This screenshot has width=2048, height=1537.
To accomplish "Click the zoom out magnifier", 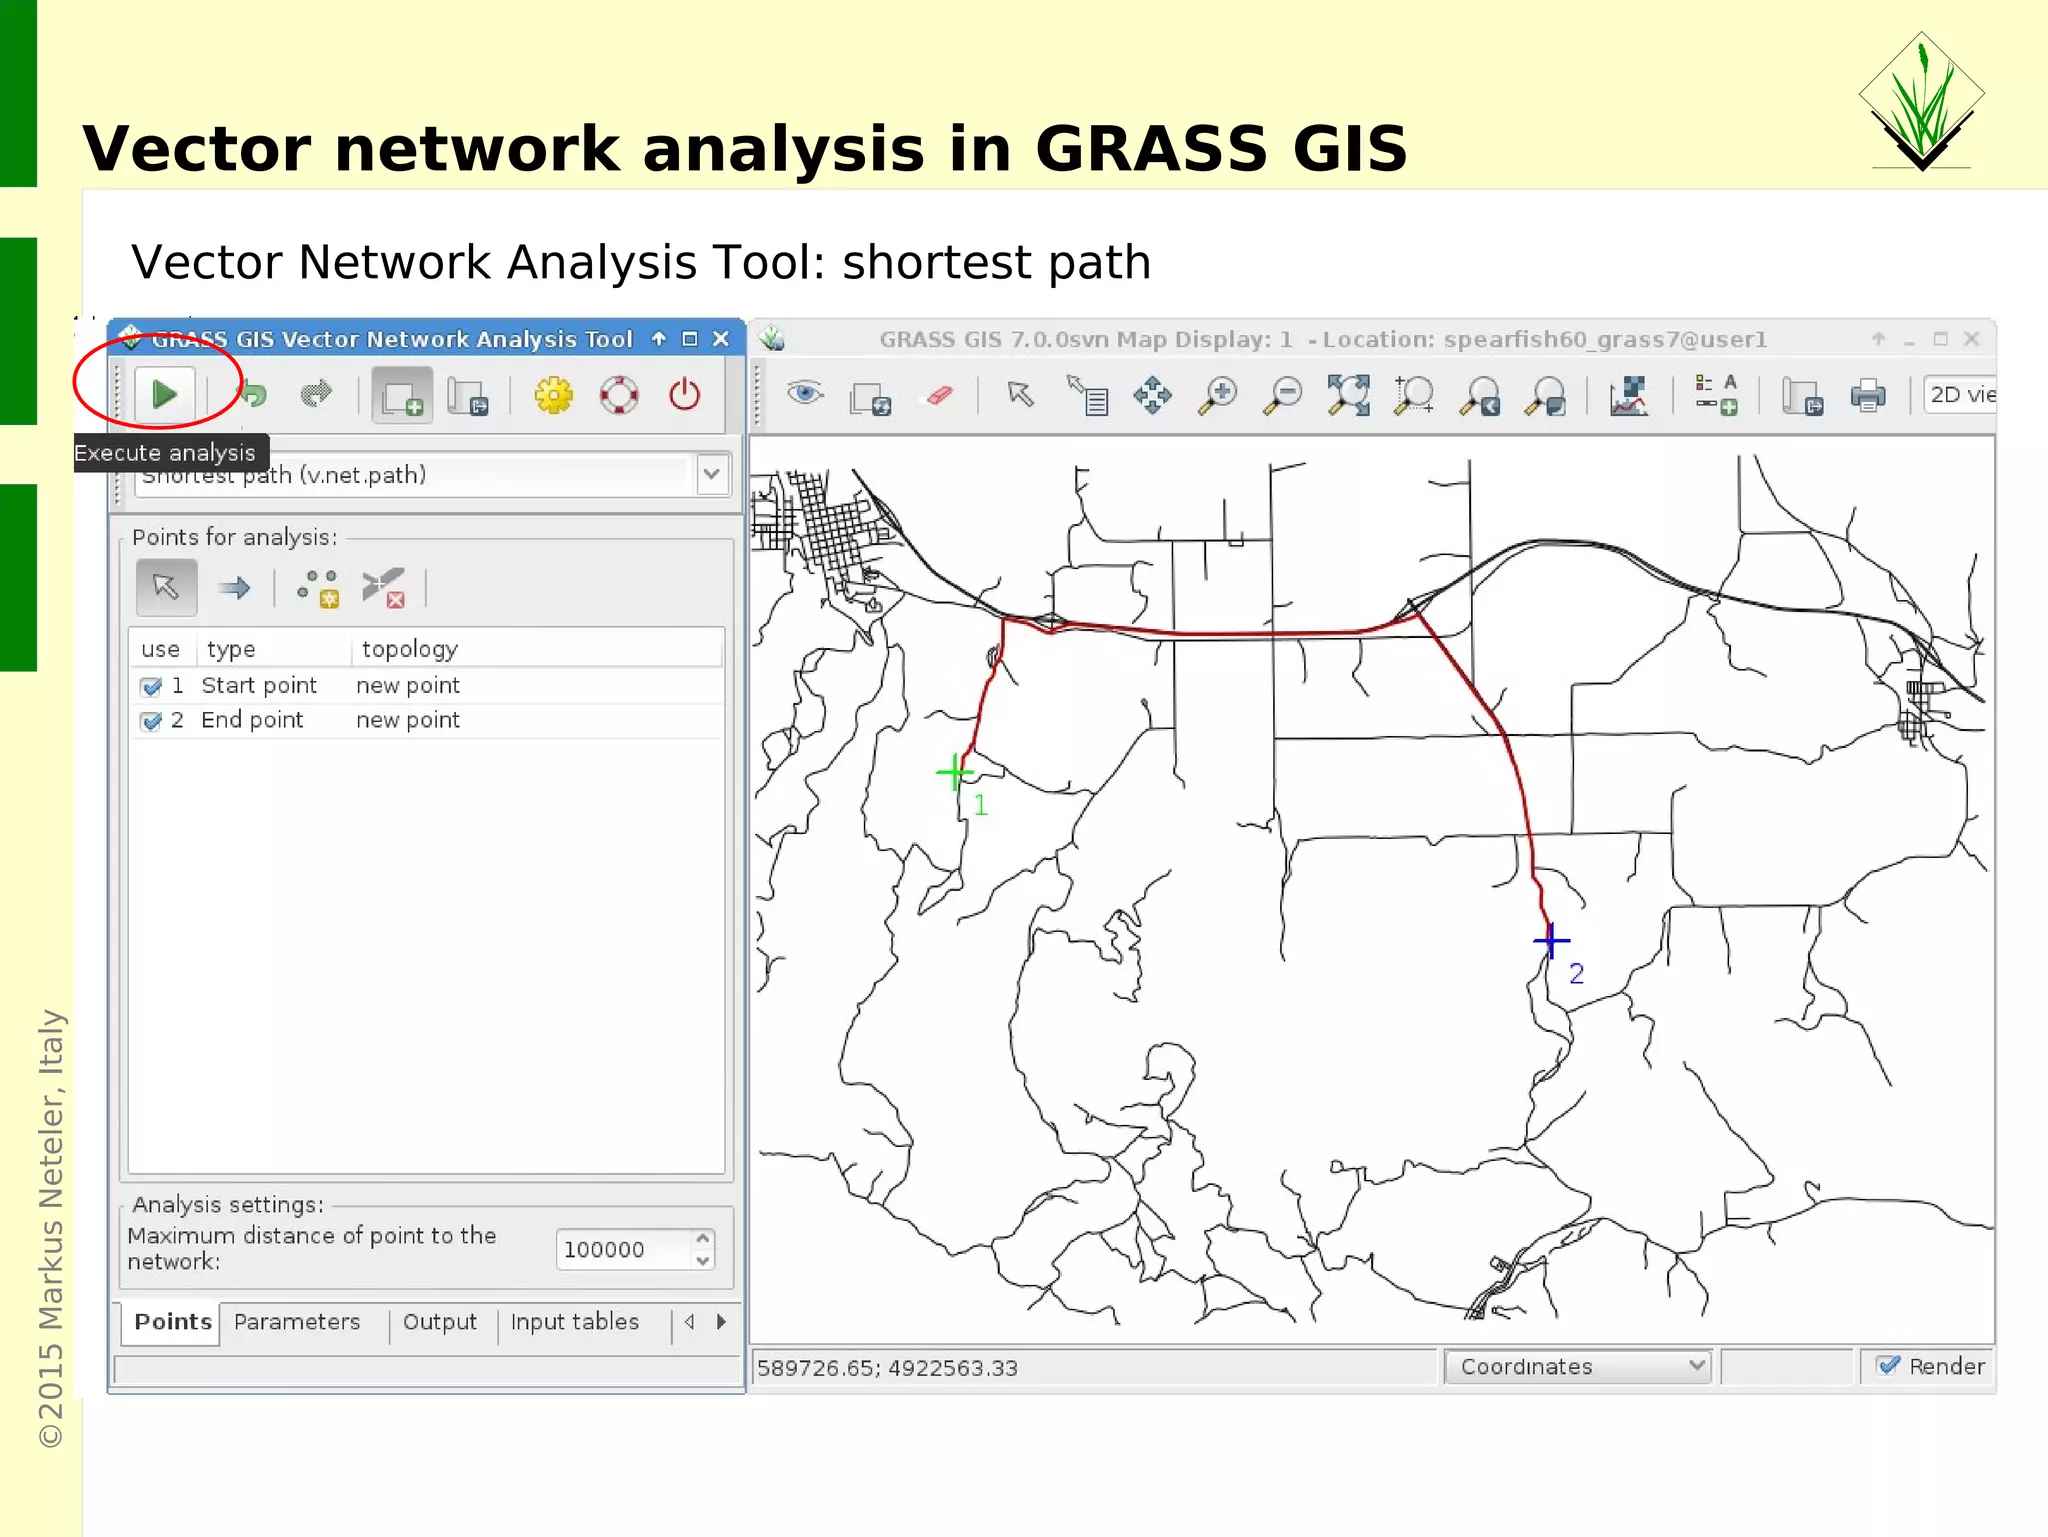I will click(x=1283, y=395).
